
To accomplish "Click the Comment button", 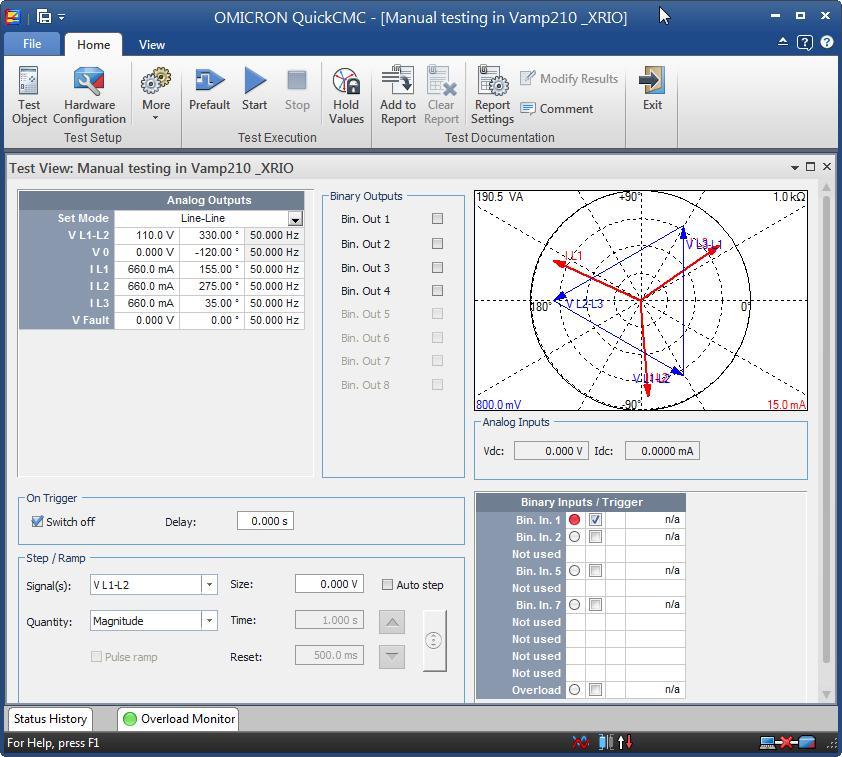I will pos(557,108).
